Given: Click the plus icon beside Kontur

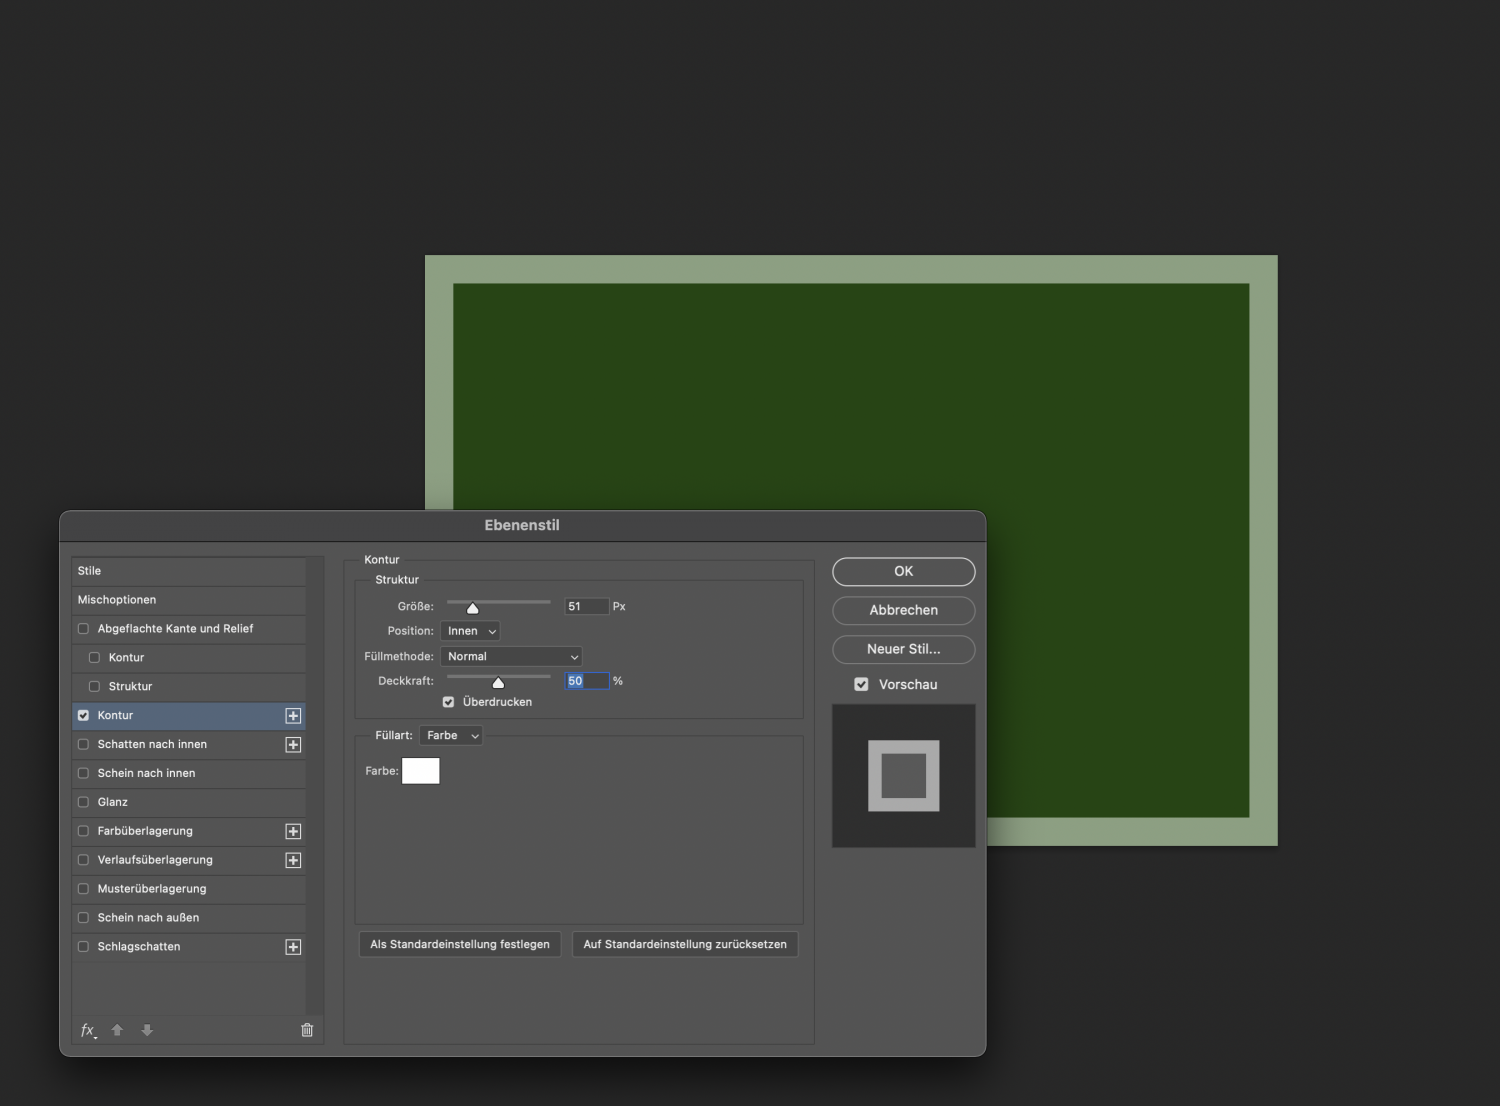Looking at the screenshot, I should click(293, 716).
